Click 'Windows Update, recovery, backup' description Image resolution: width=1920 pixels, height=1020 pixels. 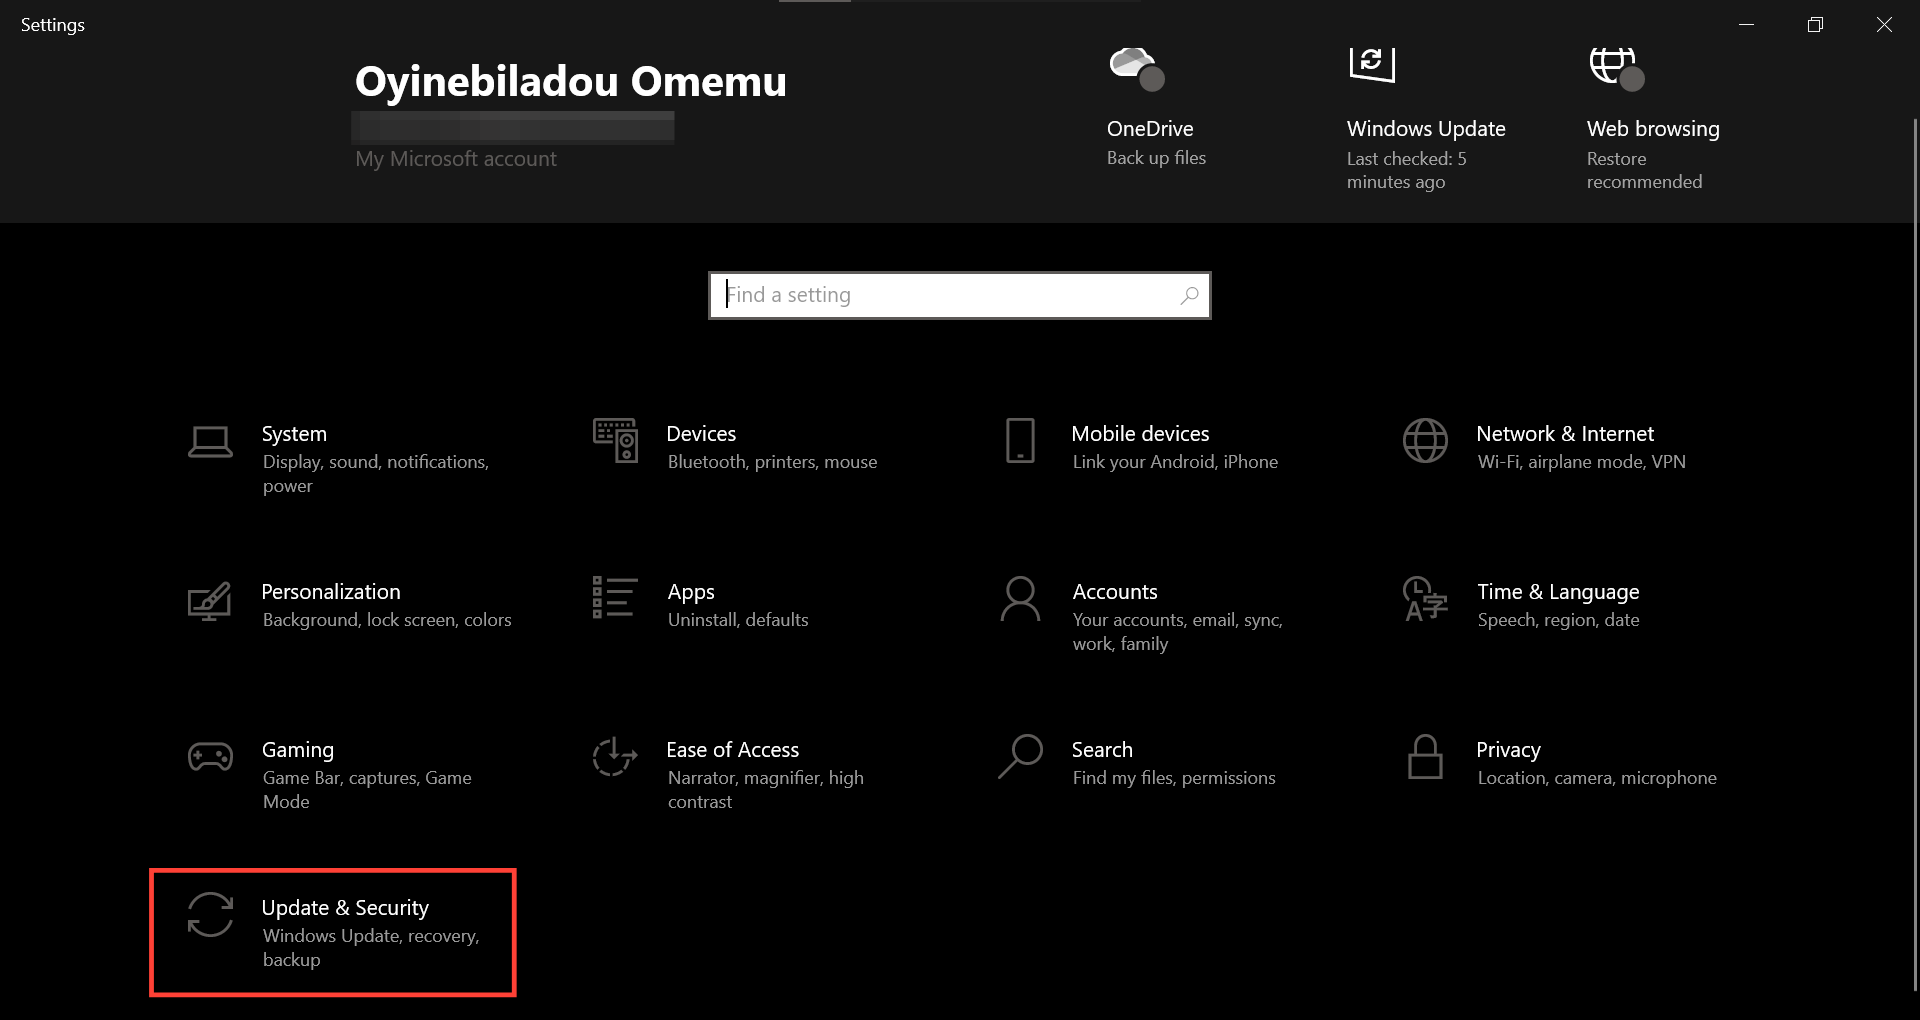coord(371,948)
